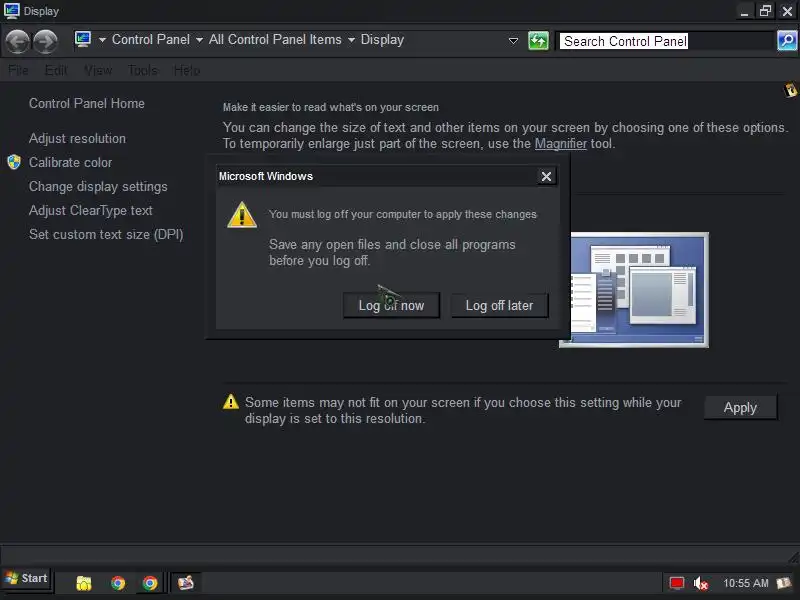Viewport: 800px width, 600px height.
Task: Open Adjust resolution link
Action: click(x=77, y=138)
